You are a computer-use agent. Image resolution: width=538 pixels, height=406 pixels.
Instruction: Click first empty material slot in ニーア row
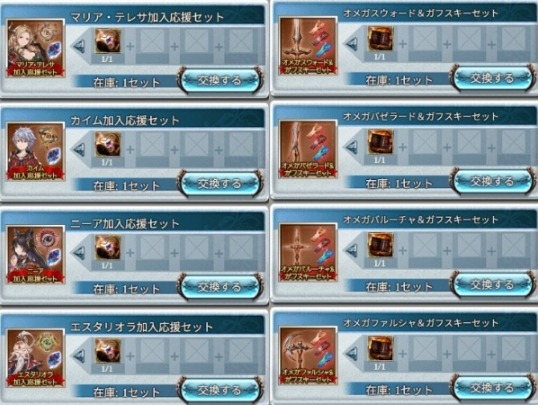(x=152, y=248)
